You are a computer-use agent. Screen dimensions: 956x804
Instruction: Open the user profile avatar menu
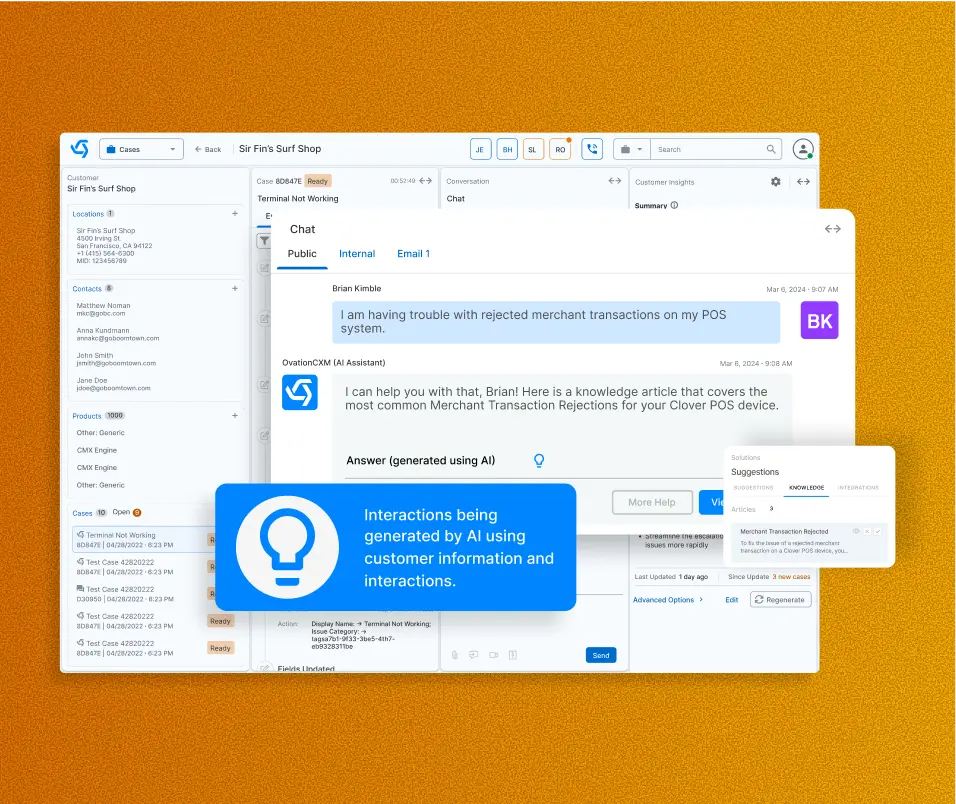click(803, 149)
